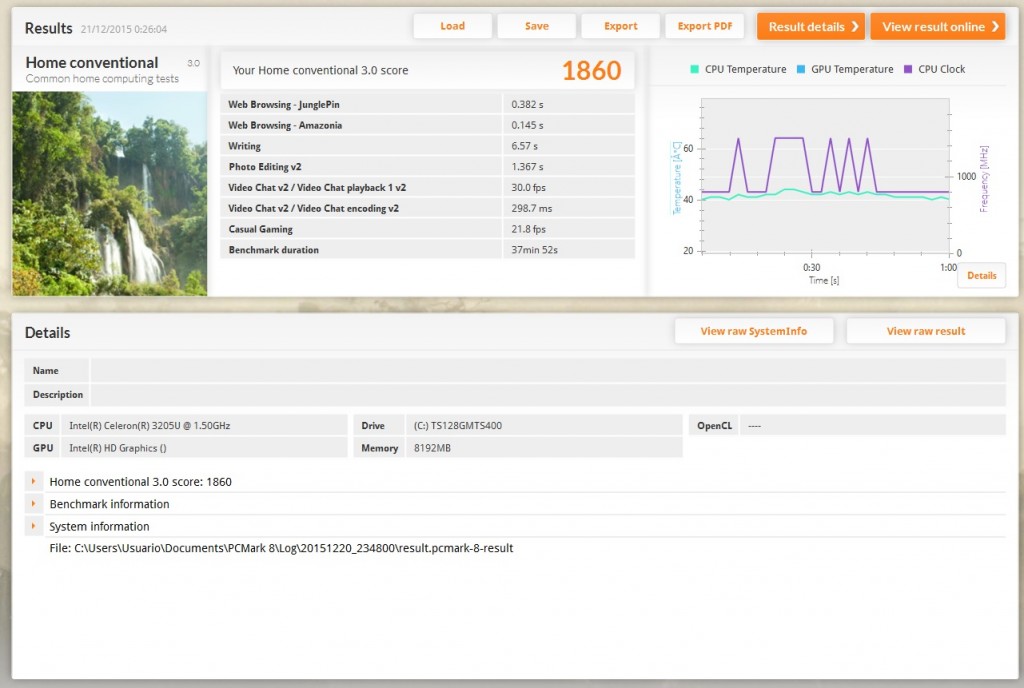
Task: Expand System information section
Action: (34, 526)
